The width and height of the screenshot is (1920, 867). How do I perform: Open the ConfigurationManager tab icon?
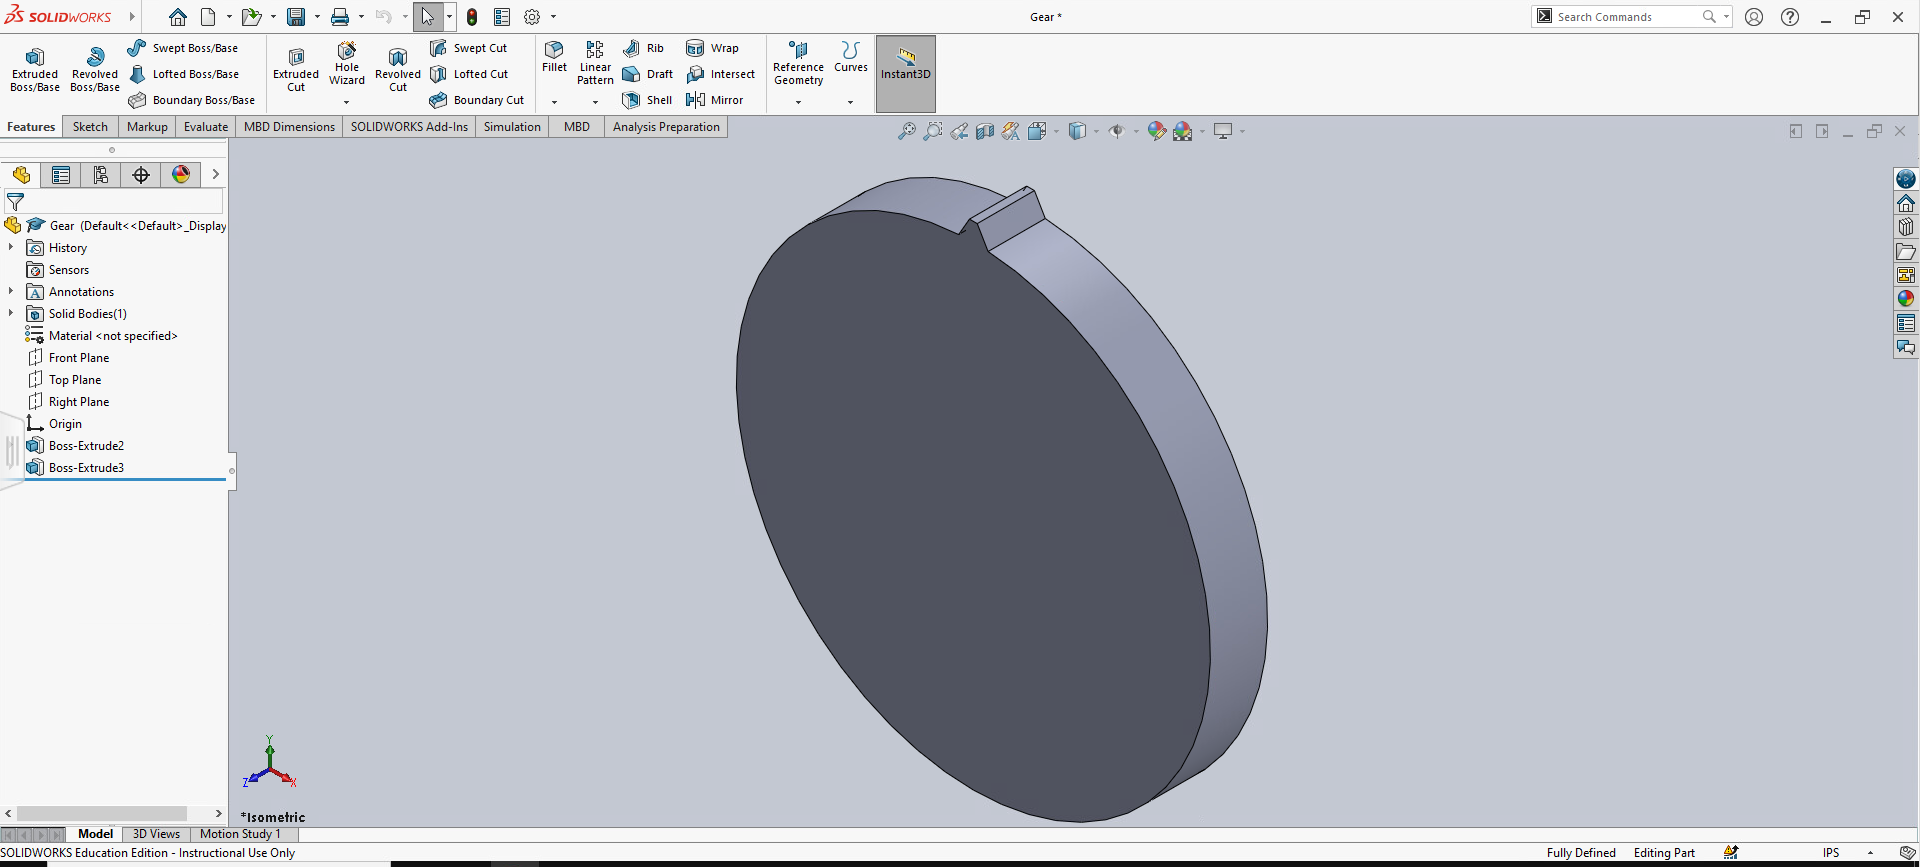(101, 175)
